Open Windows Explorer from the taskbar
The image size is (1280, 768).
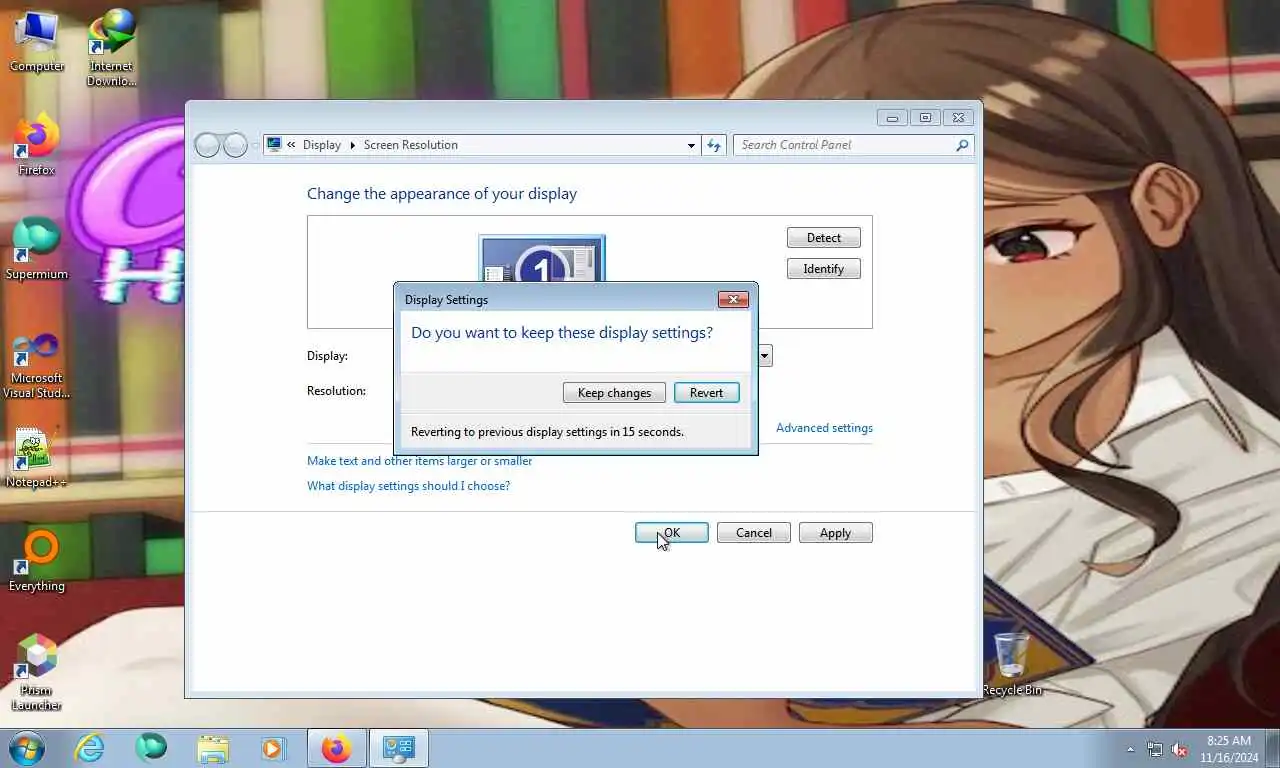(213, 748)
